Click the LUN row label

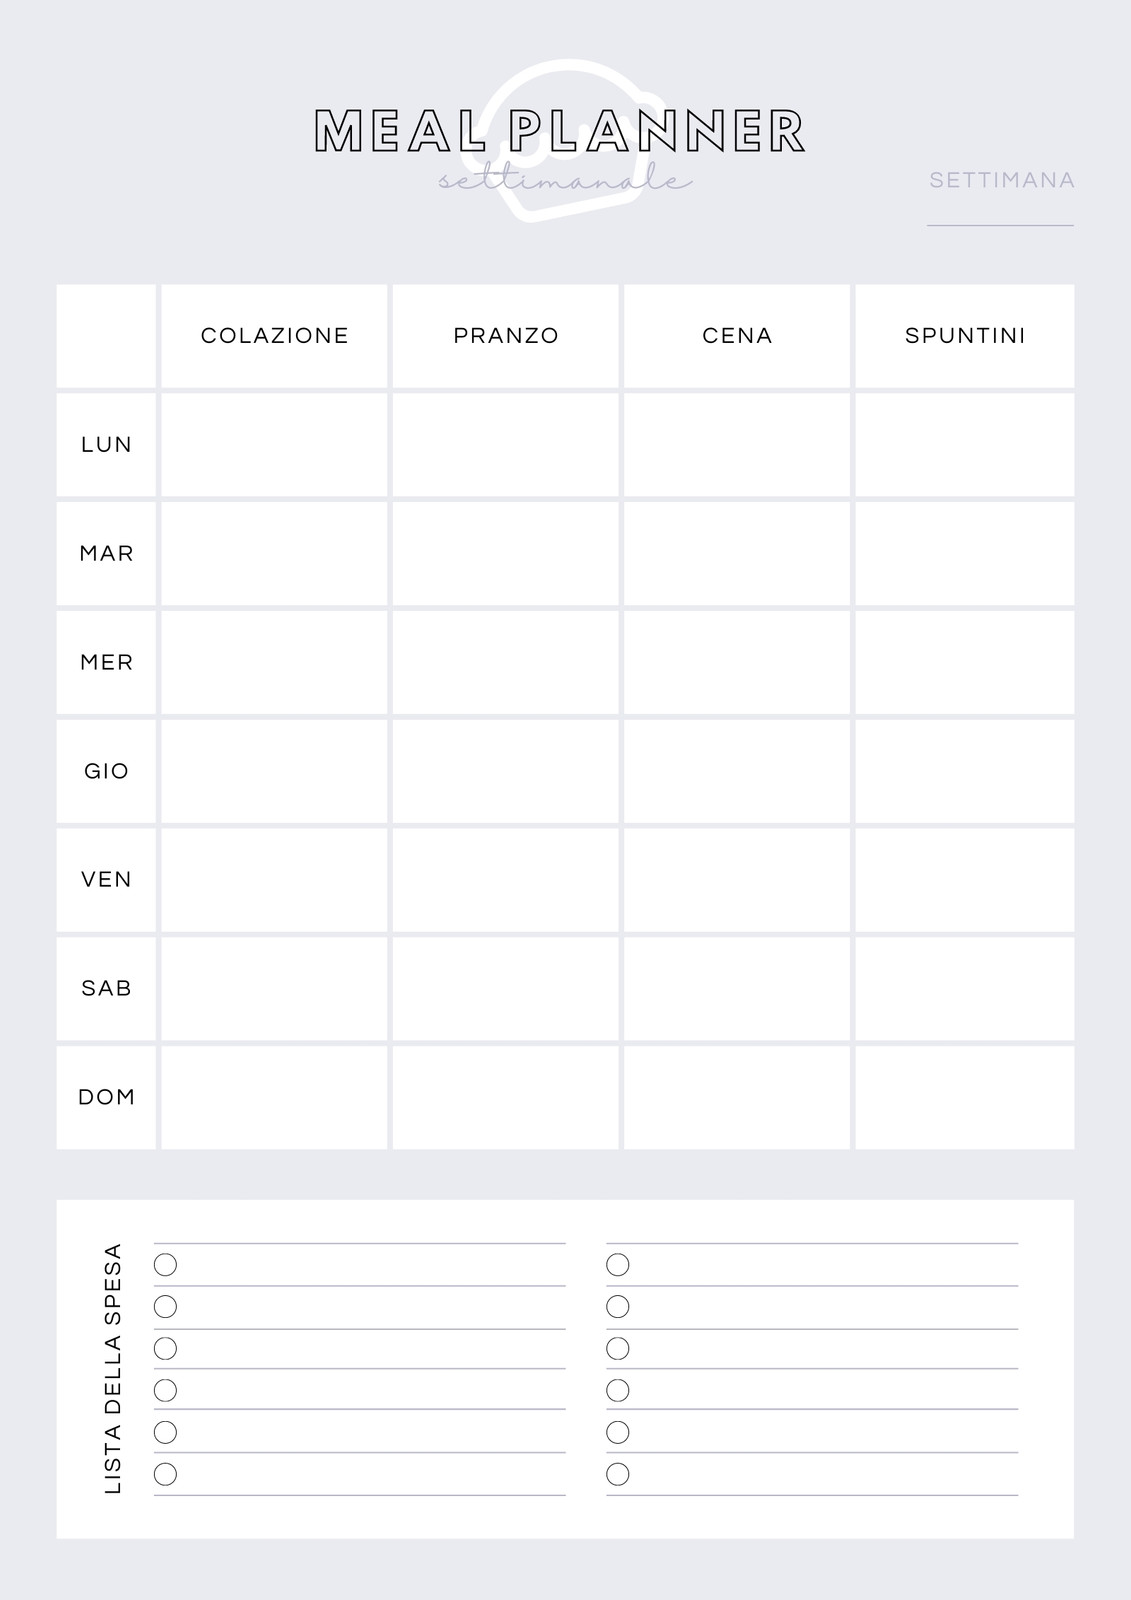coord(106,445)
